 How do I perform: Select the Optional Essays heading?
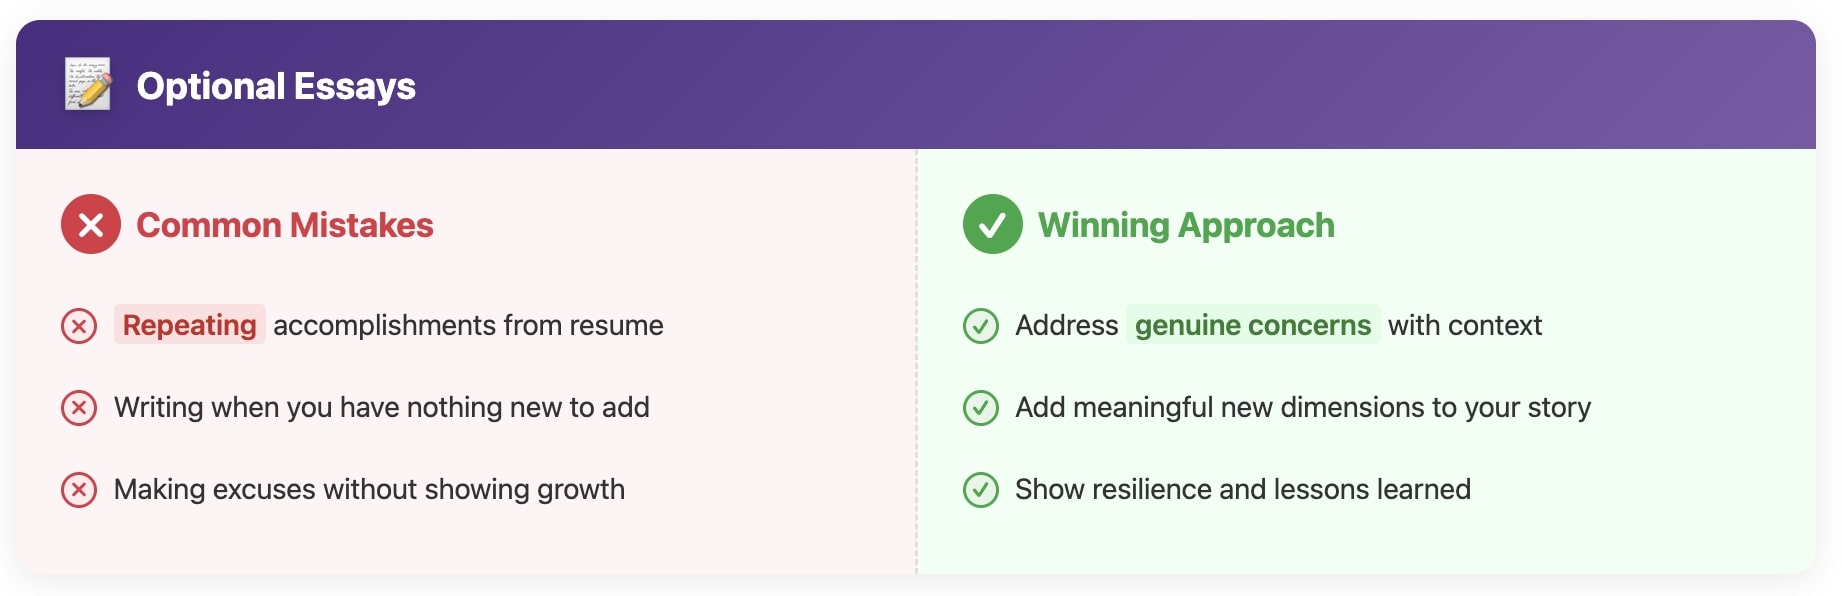(x=276, y=86)
